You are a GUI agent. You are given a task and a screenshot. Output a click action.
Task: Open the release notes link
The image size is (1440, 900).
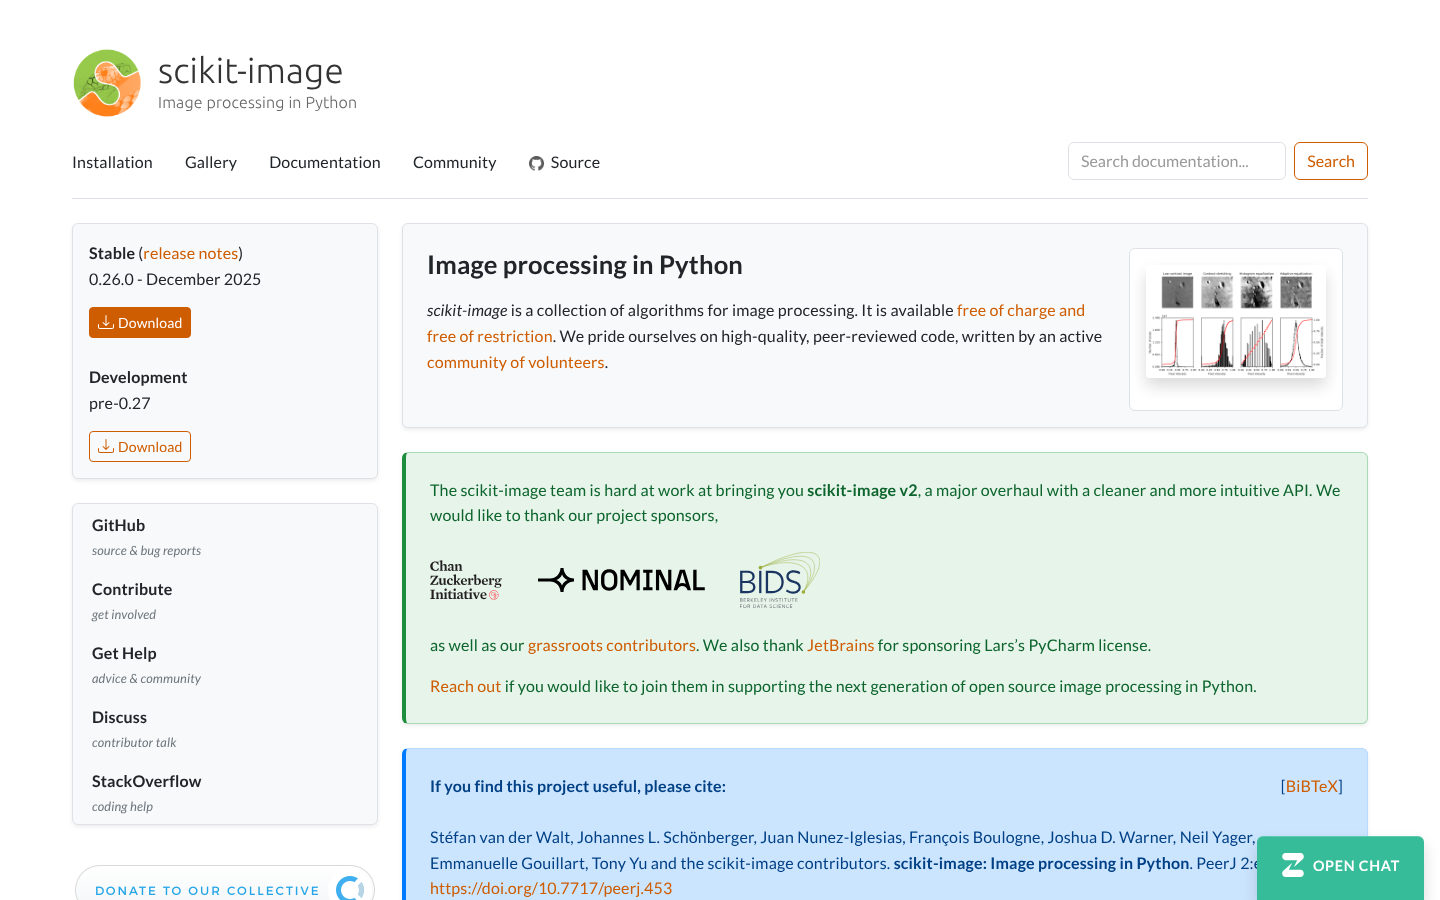tap(191, 253)
